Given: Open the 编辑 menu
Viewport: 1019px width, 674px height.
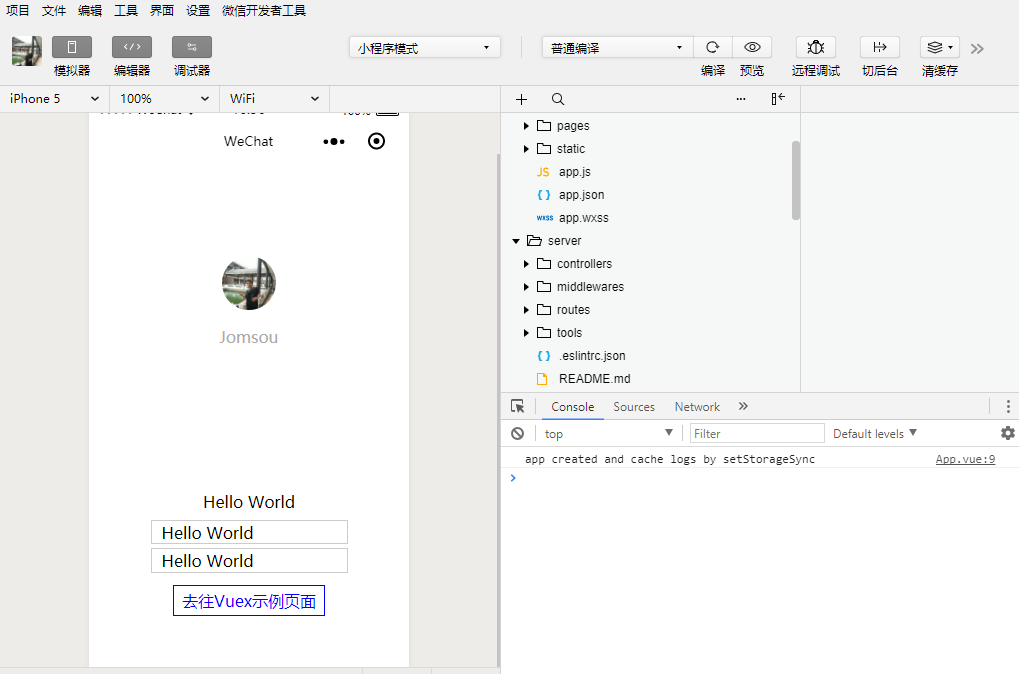Looking at the screenshot, I should point(90,10).
